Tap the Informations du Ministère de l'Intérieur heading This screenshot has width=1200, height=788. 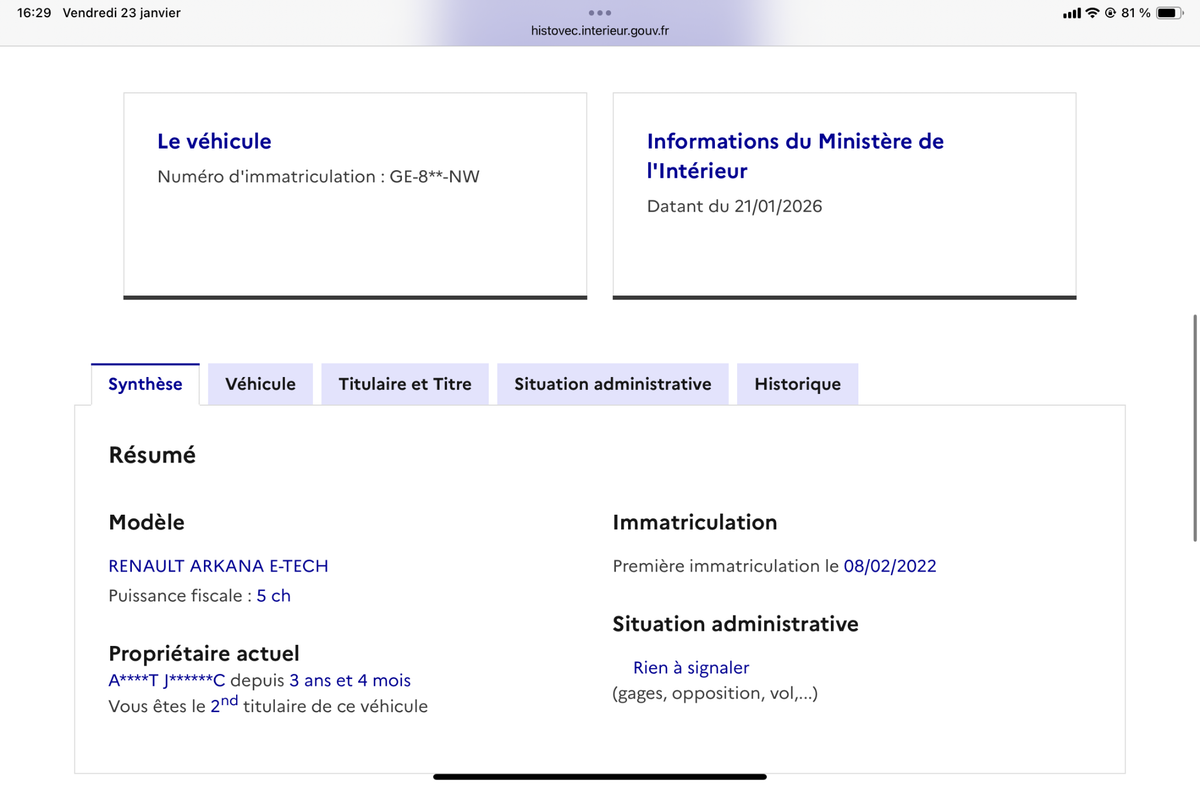point(795,156)
